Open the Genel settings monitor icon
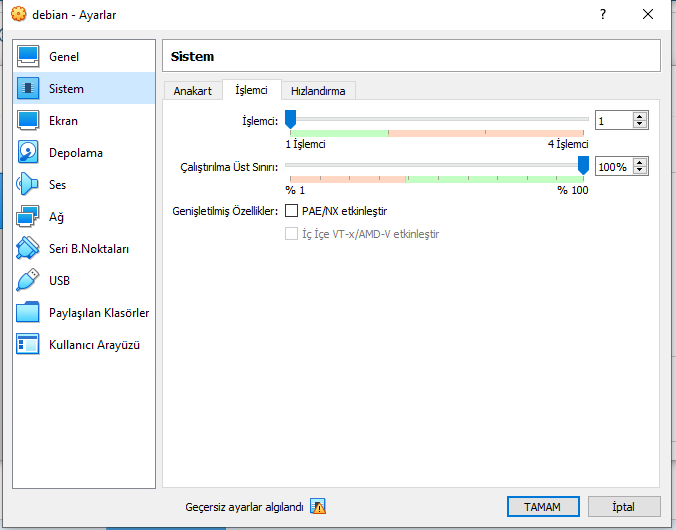The height and width of the screenshot is (530, 676). coord(28,56)
